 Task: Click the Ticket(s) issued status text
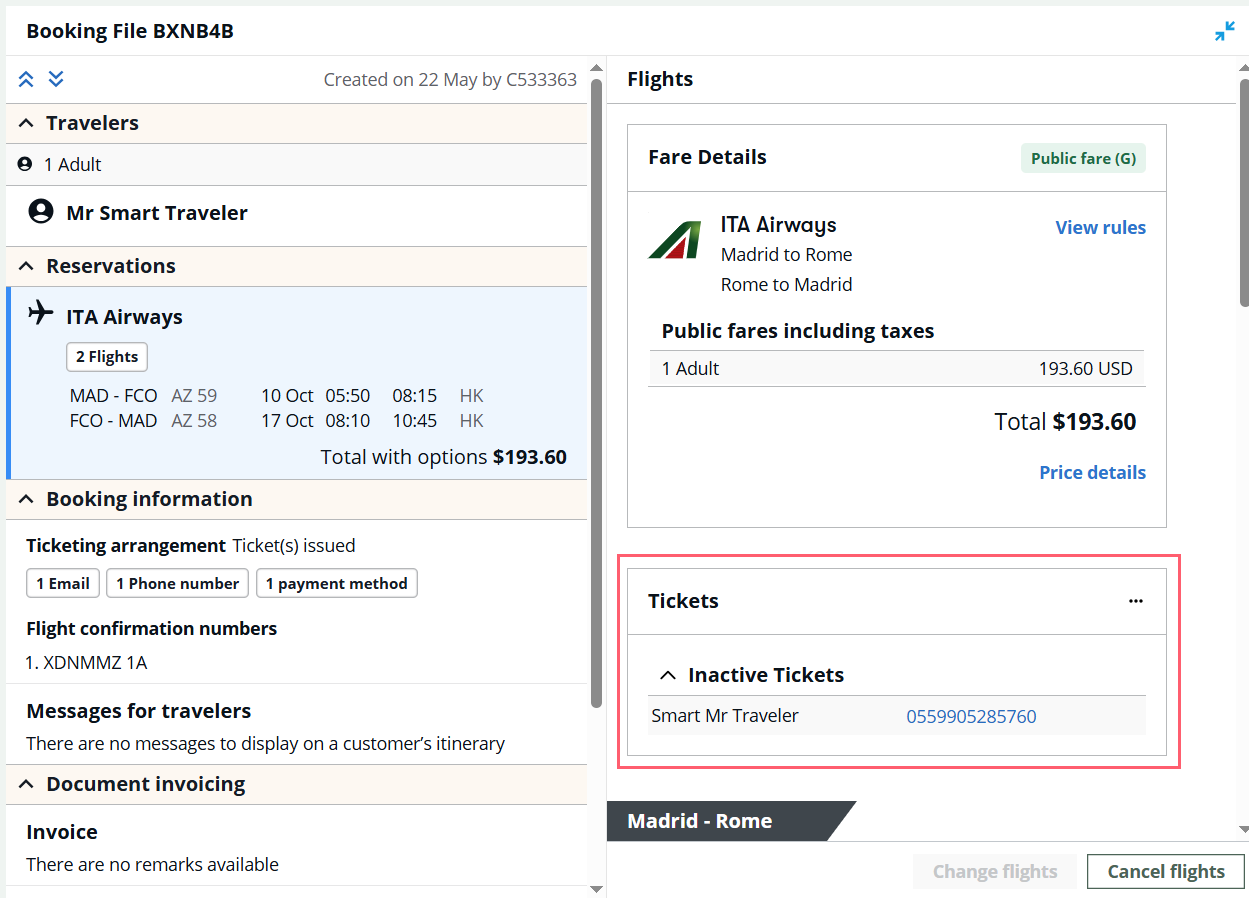coord(294,546)
